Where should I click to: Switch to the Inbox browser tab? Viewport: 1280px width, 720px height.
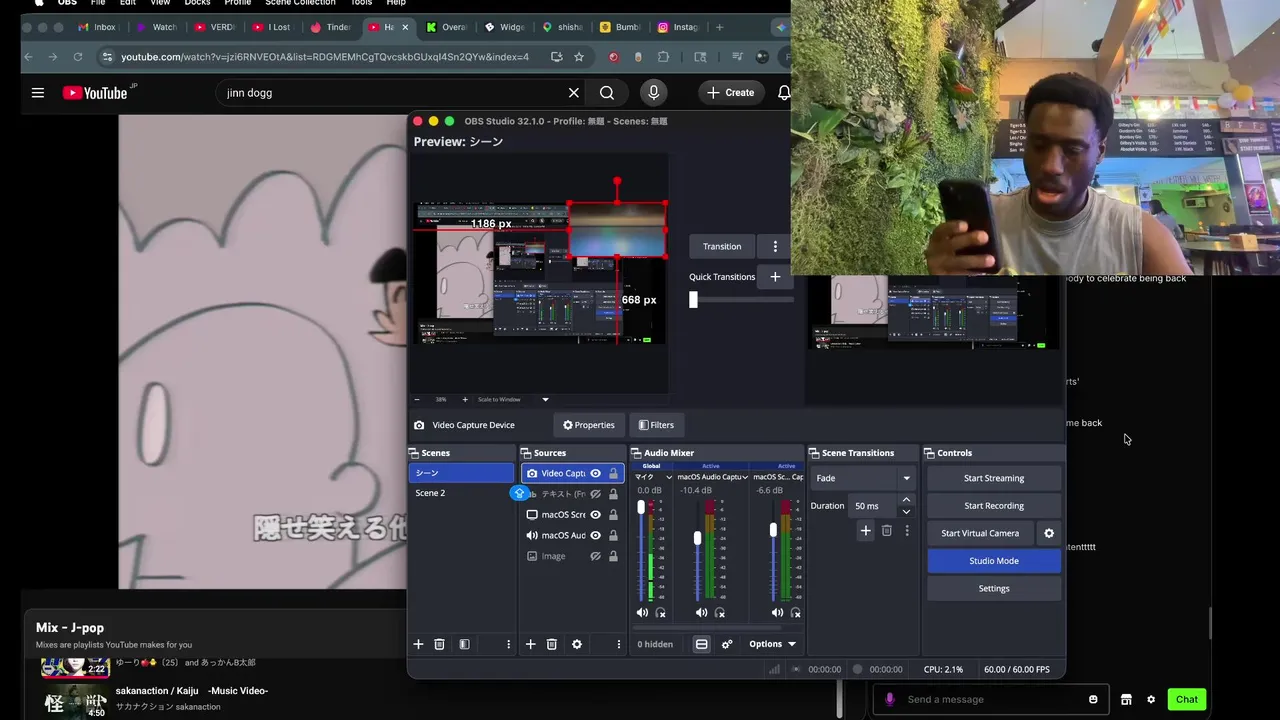point(97,27)
